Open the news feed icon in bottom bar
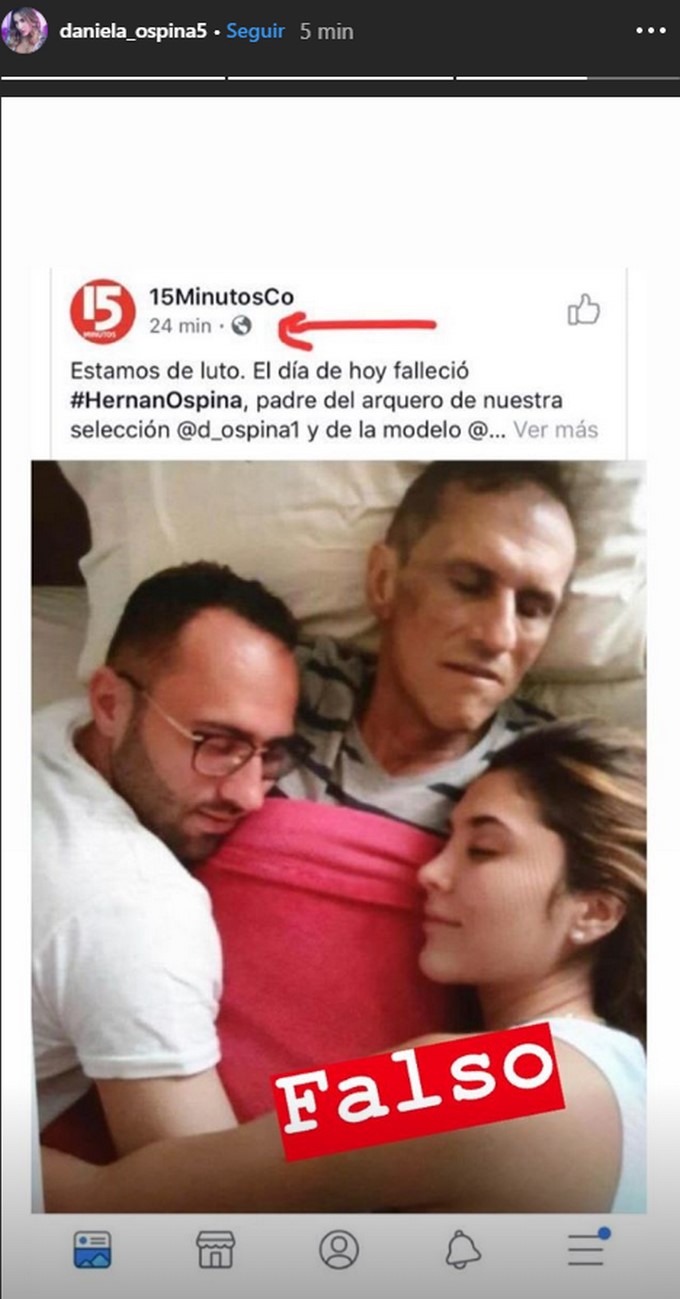The height and width of the screenshot is (1299, 680). (93, 1250)
